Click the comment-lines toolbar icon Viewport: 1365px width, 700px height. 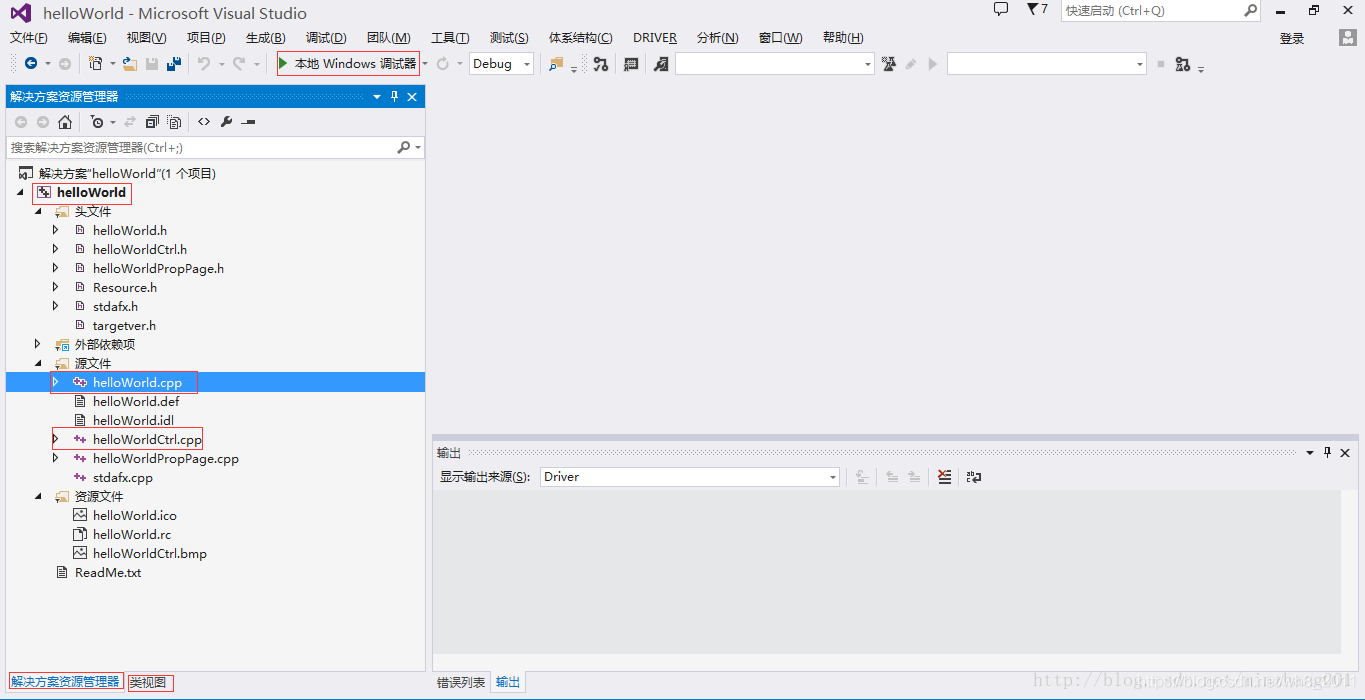(631, 63)
